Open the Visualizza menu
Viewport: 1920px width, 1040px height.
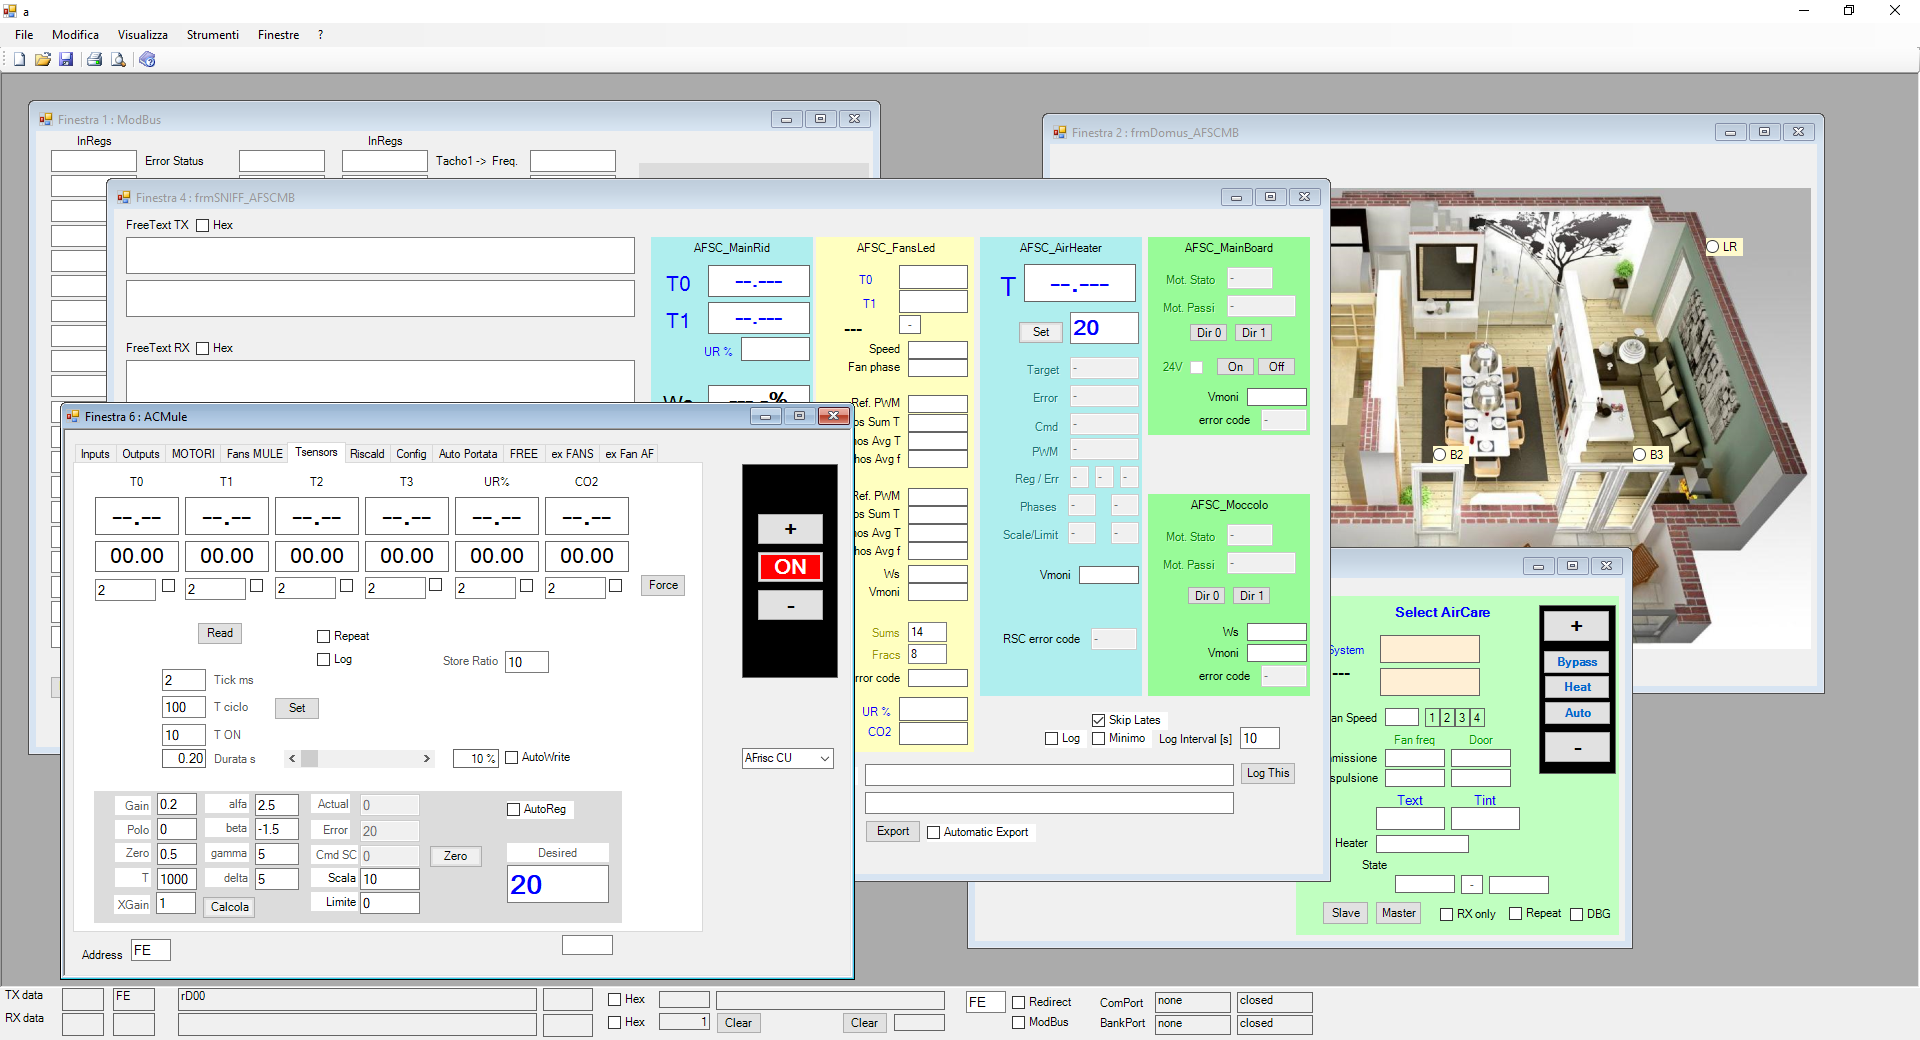point(143,35)
